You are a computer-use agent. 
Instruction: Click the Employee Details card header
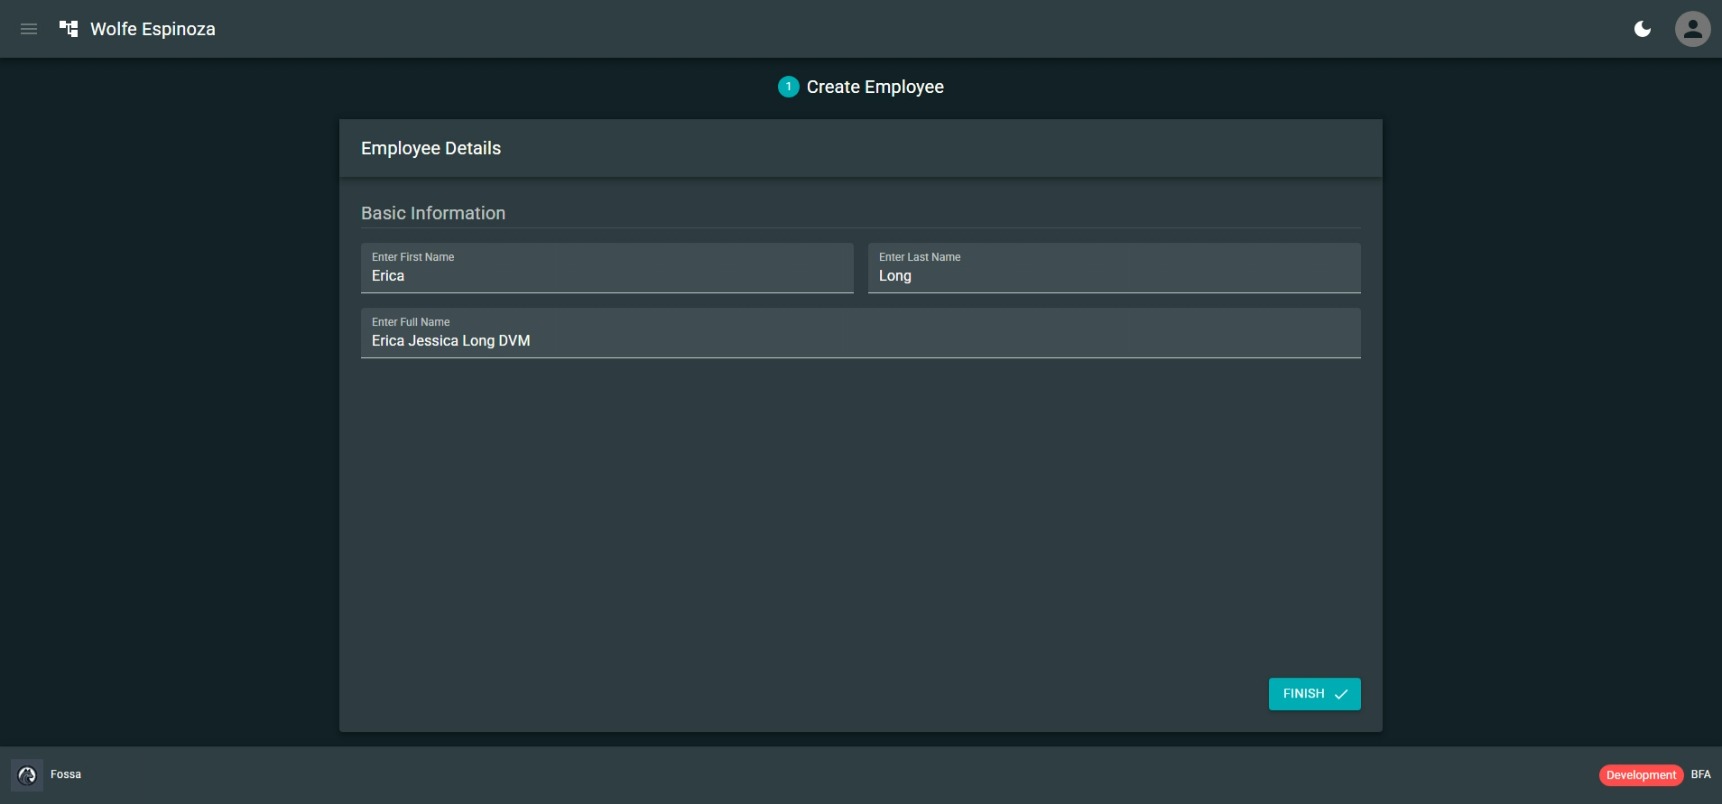(431, 148)
